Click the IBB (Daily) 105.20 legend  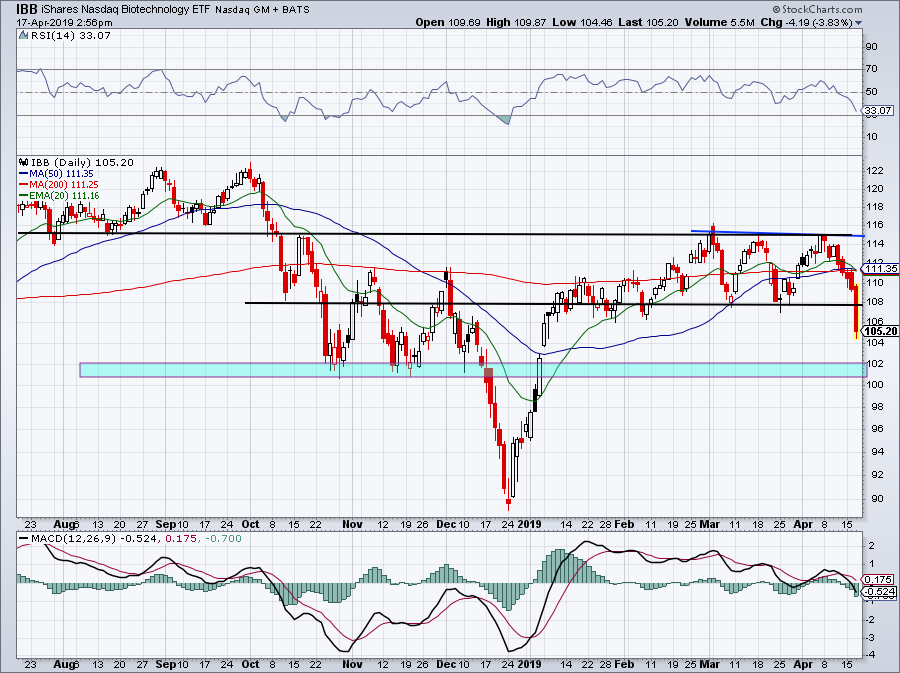coord(82,162)
